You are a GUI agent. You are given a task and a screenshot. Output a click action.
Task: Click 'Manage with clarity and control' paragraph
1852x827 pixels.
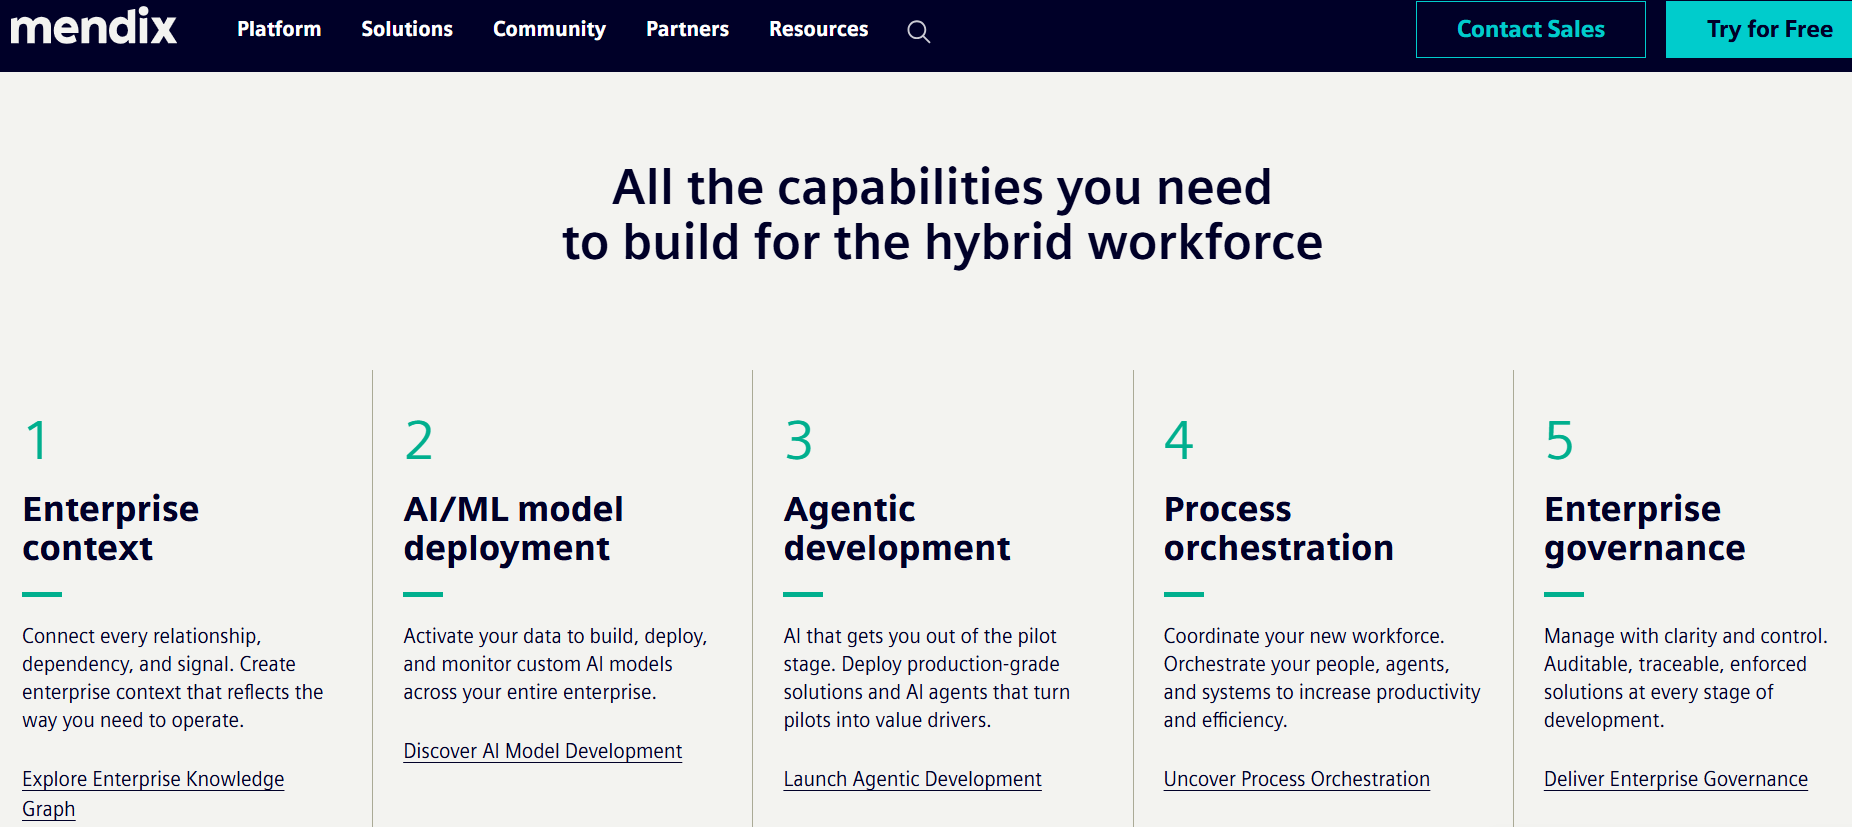(x=1685, y=678)
